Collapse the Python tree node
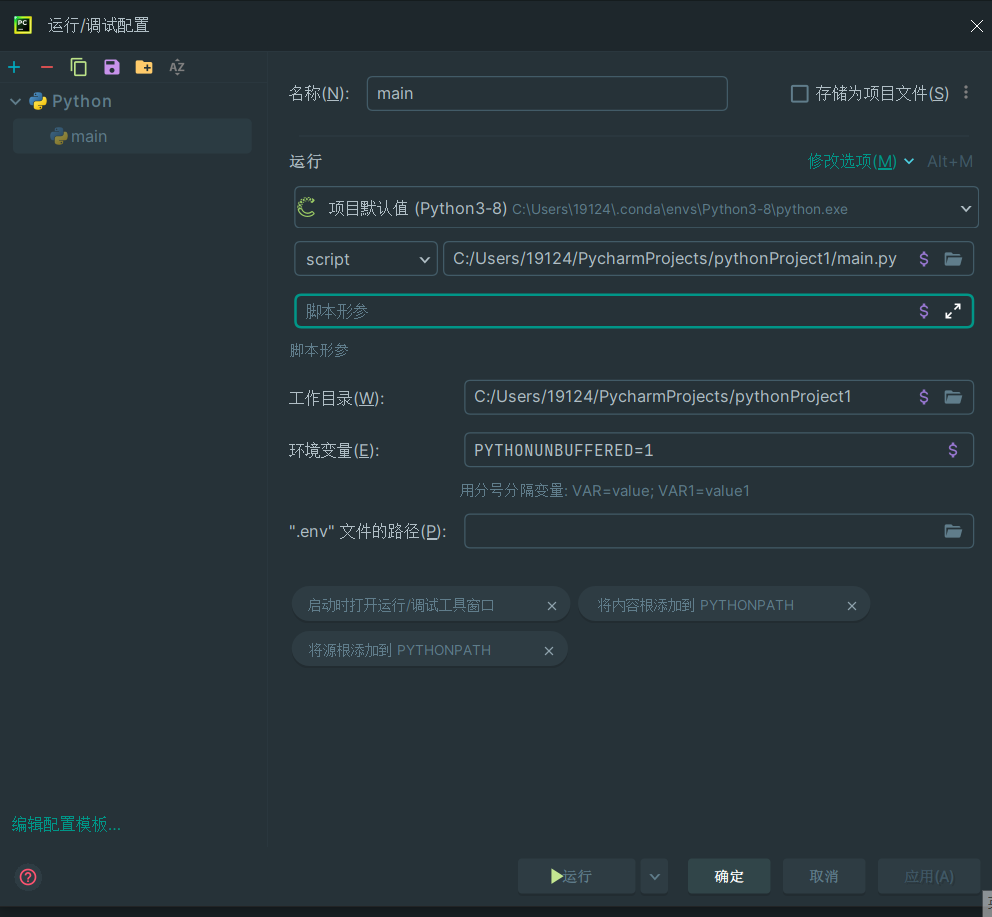The image size is (992, 917). pos(16,101)
